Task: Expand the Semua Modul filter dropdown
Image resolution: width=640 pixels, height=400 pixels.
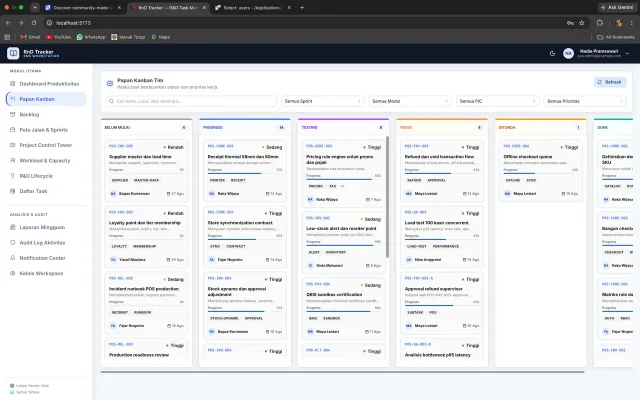Action: tap(410, 101)
